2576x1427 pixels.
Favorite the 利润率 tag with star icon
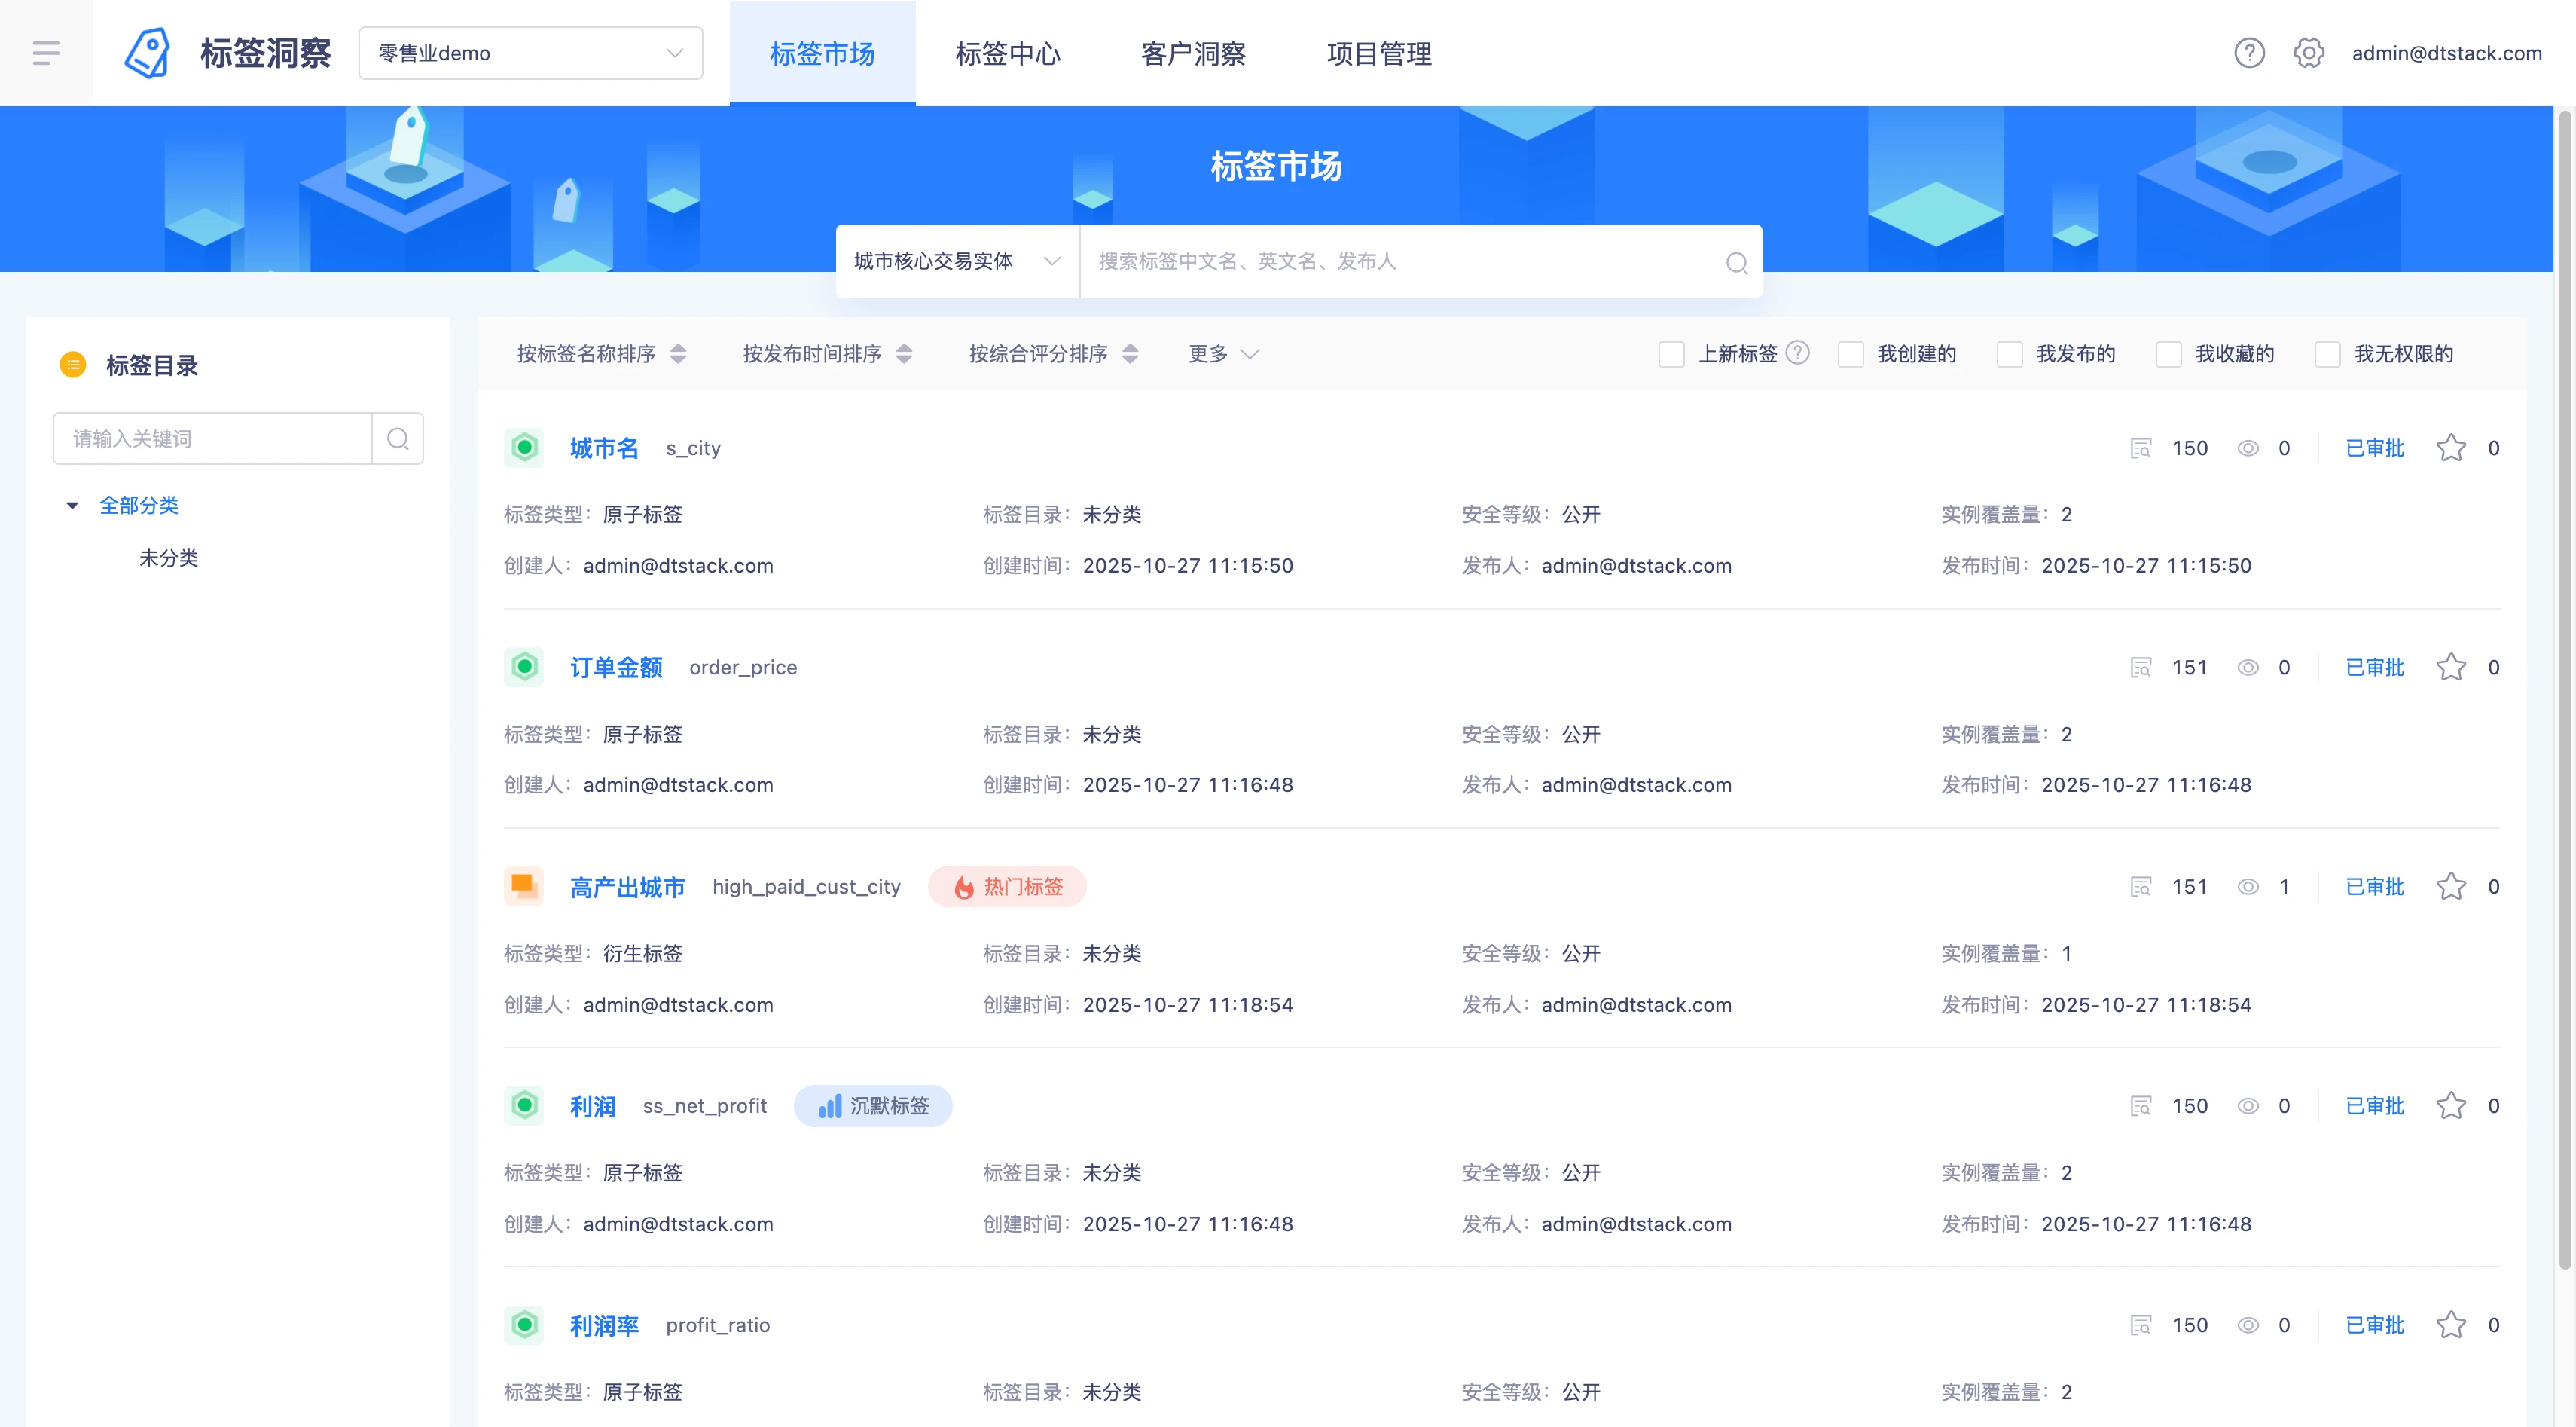[x=2451, y=1325]
